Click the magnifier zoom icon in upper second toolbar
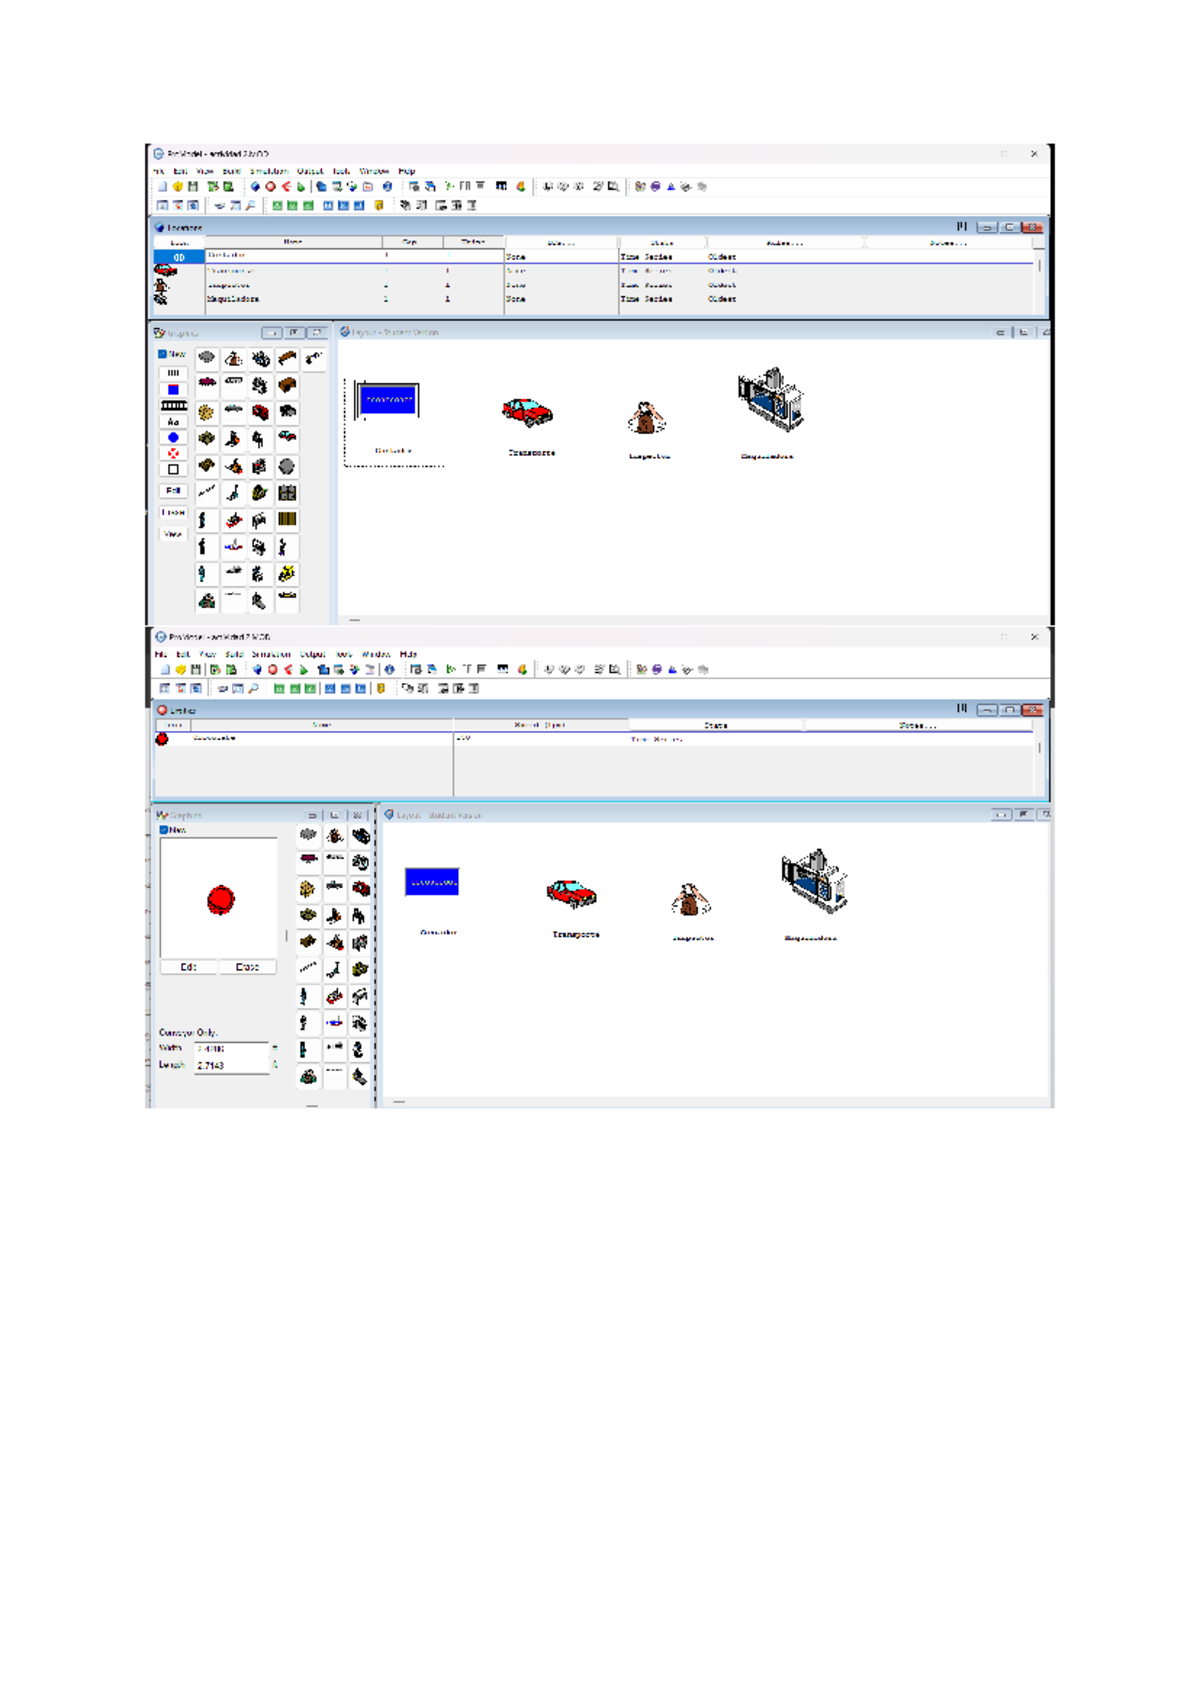Screen dimensions: 1200x1696 tap(250, 205)
